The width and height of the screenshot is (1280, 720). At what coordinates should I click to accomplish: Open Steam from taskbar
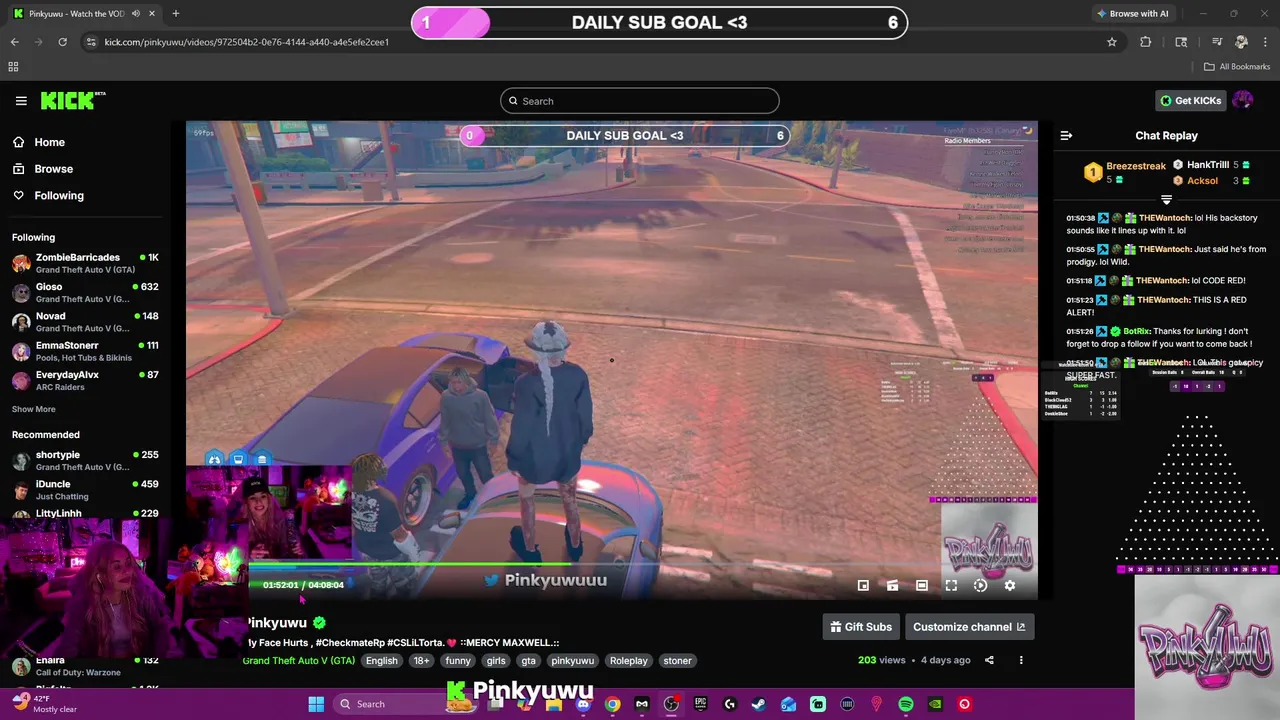(x=759, y=704)
